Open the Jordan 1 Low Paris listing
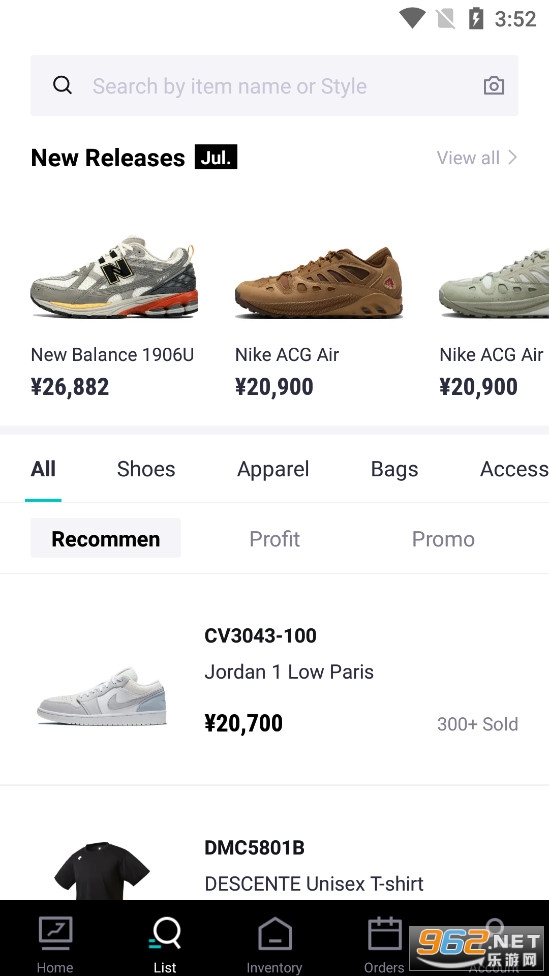This screenshot has height=976, width=549. (274, 679)
